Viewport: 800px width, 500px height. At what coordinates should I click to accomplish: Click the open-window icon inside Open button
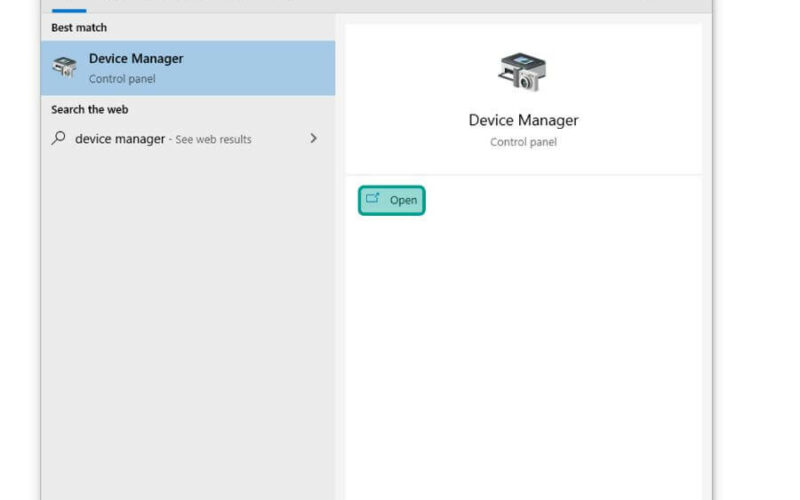(x=373, y=198)
